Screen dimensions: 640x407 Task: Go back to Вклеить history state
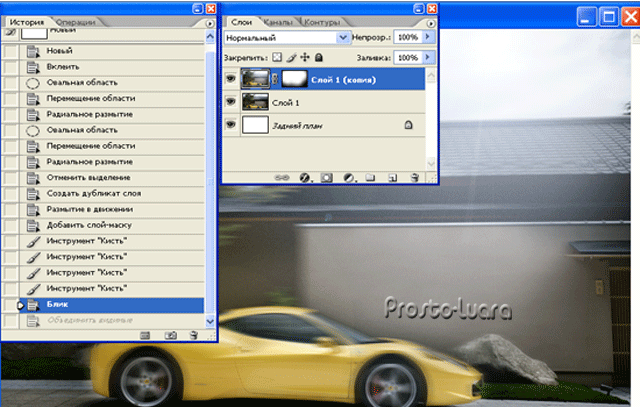coord(112,67)
